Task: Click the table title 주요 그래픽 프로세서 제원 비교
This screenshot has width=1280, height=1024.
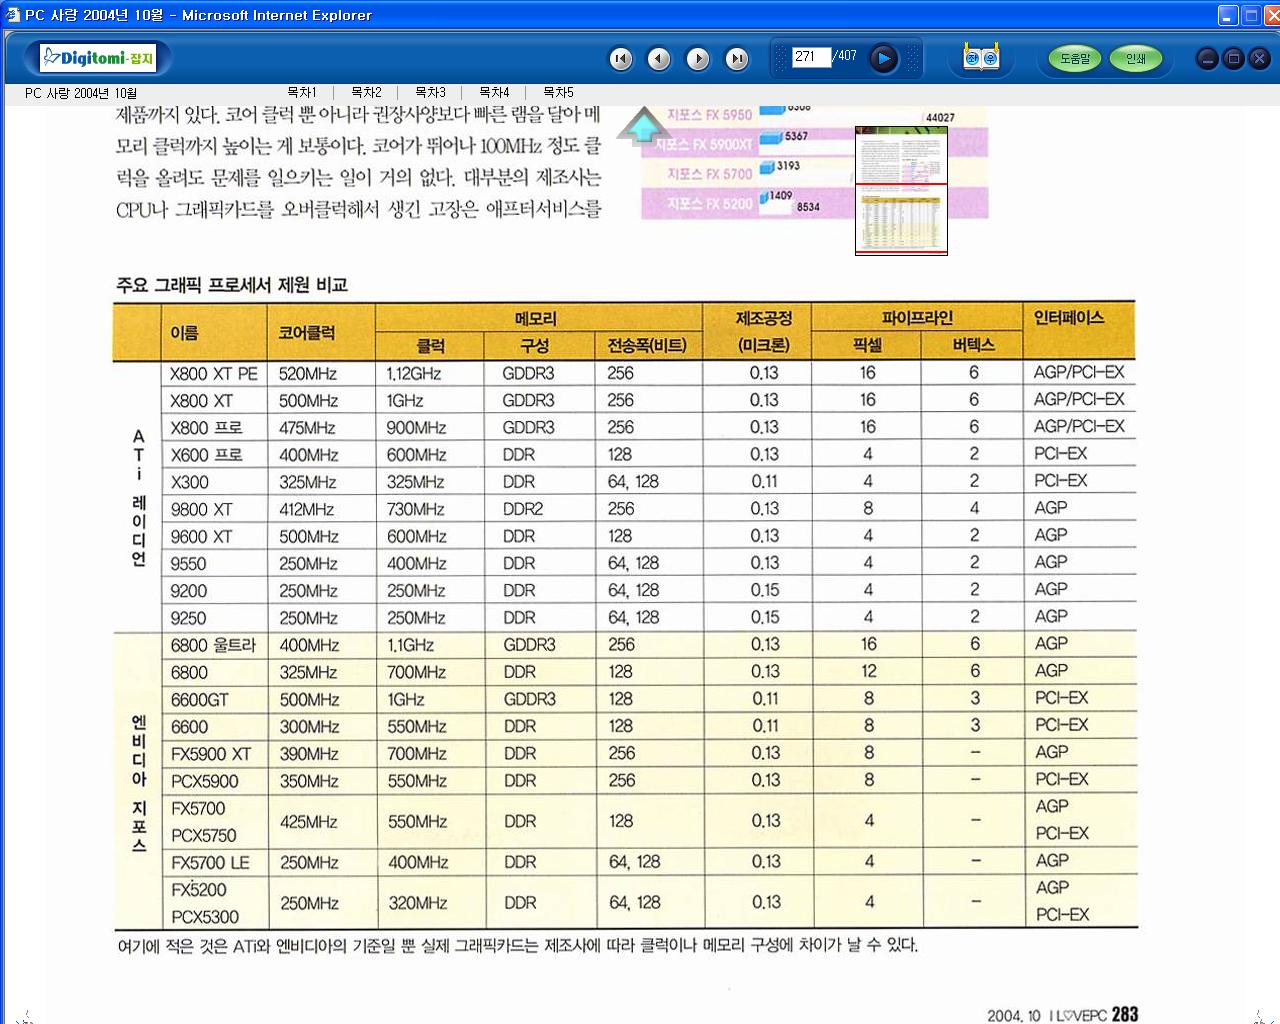Action: 232,285
